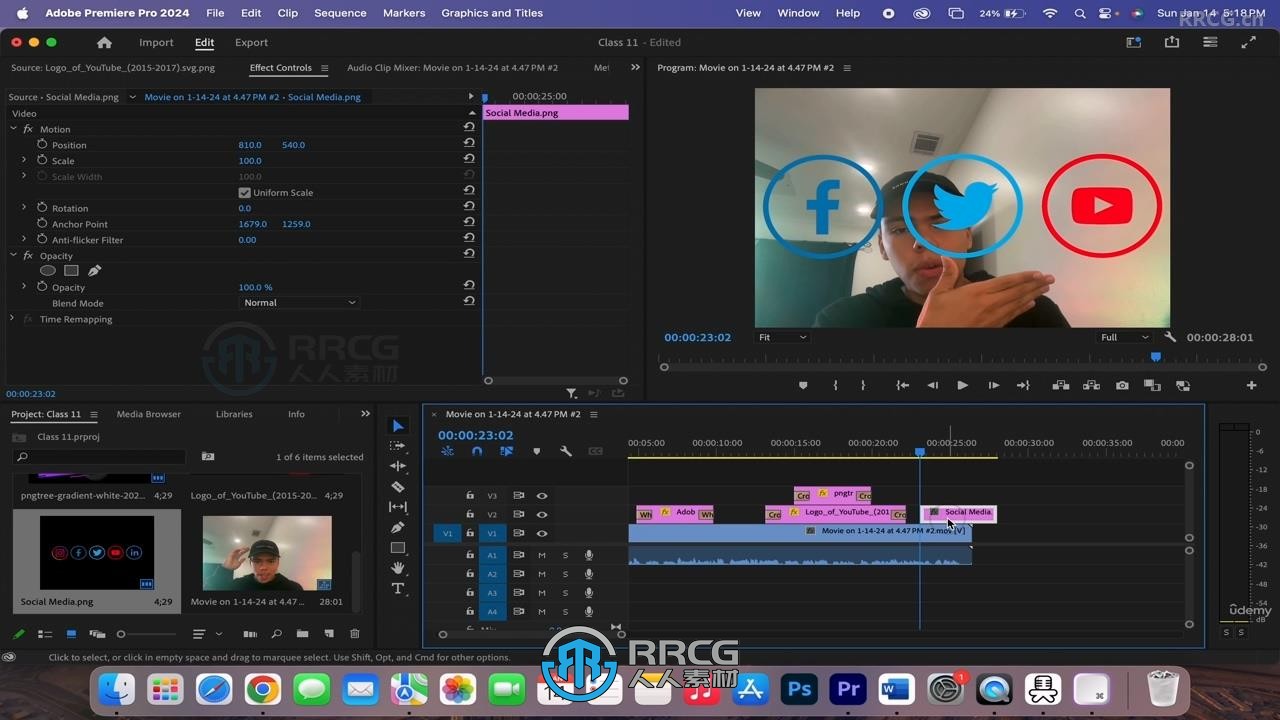Select the Hand tool
This screenshot has width=1280, height=720.
tap(398, 568)
